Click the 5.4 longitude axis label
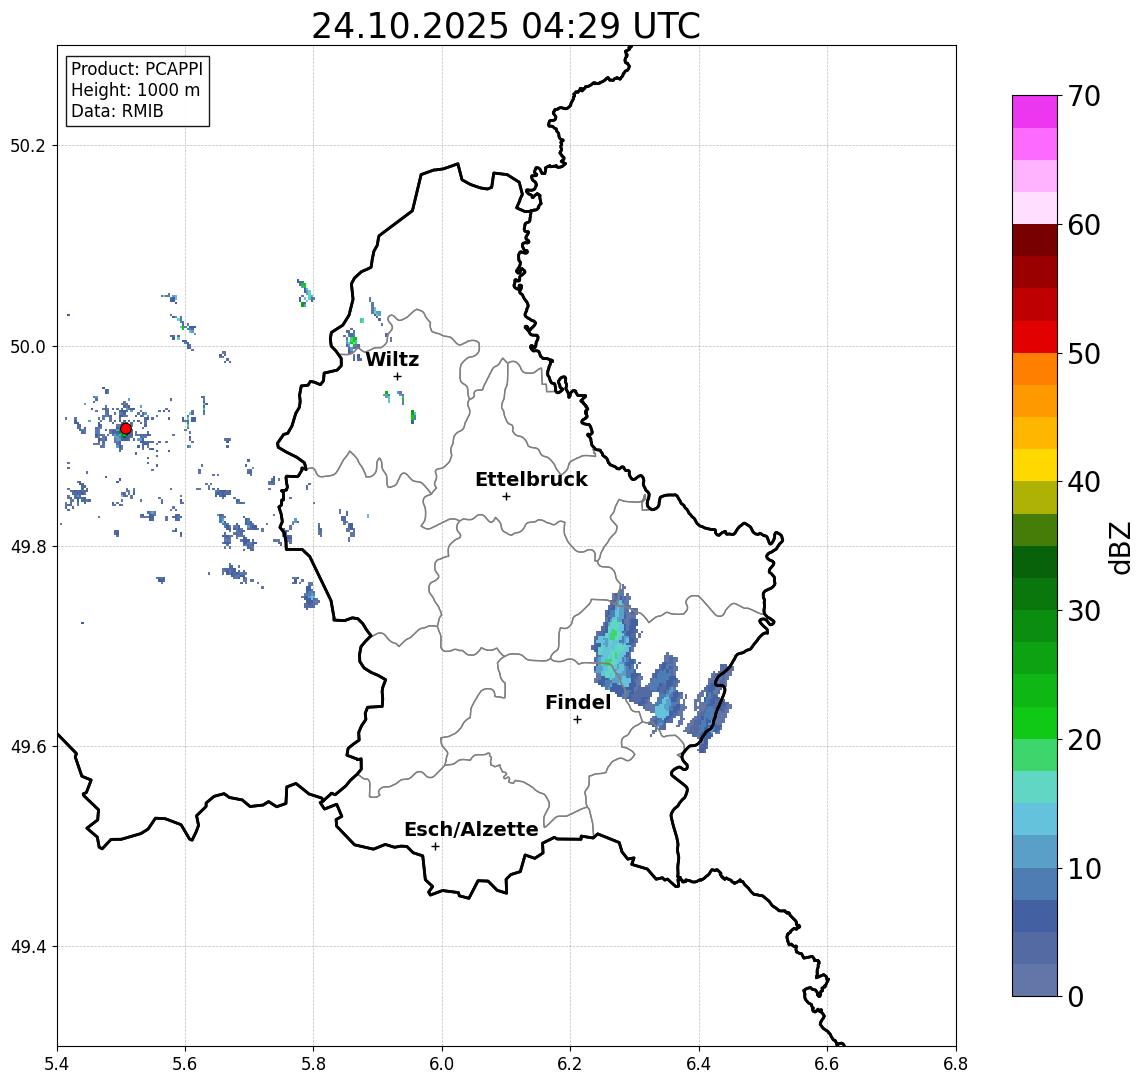 [x=57, y=1064]
